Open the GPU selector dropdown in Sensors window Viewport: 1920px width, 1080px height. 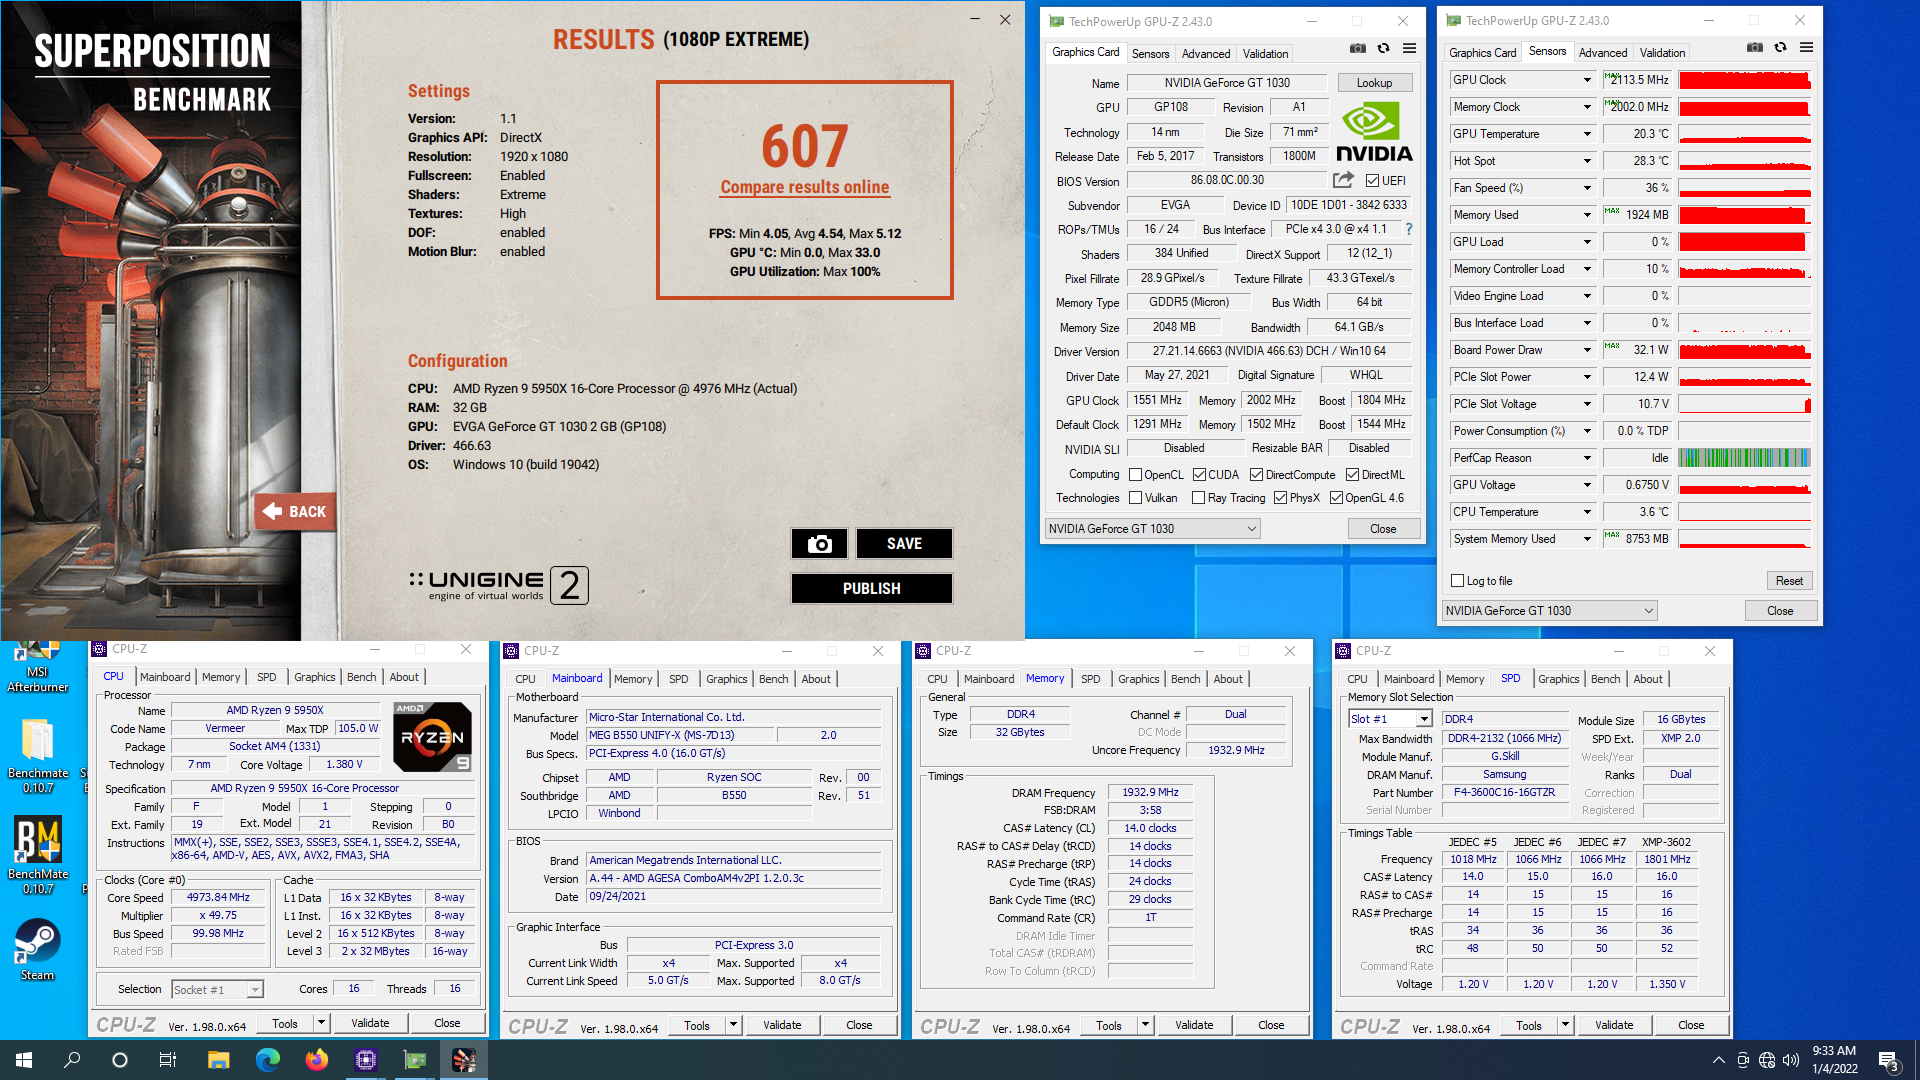1549,611
